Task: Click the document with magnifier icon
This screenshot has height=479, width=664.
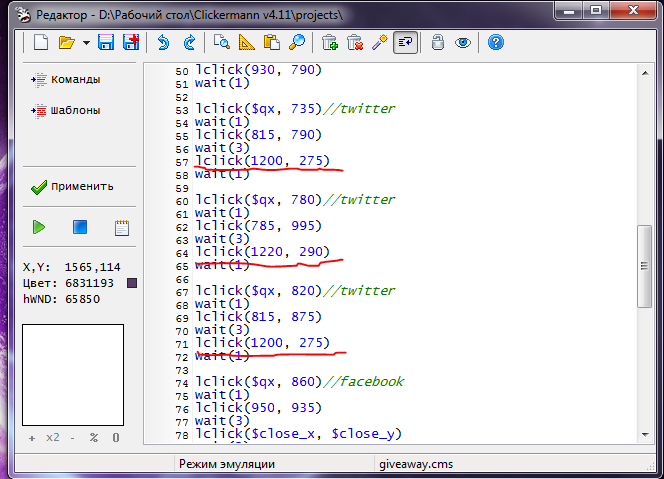Action: tap(221, 43)
